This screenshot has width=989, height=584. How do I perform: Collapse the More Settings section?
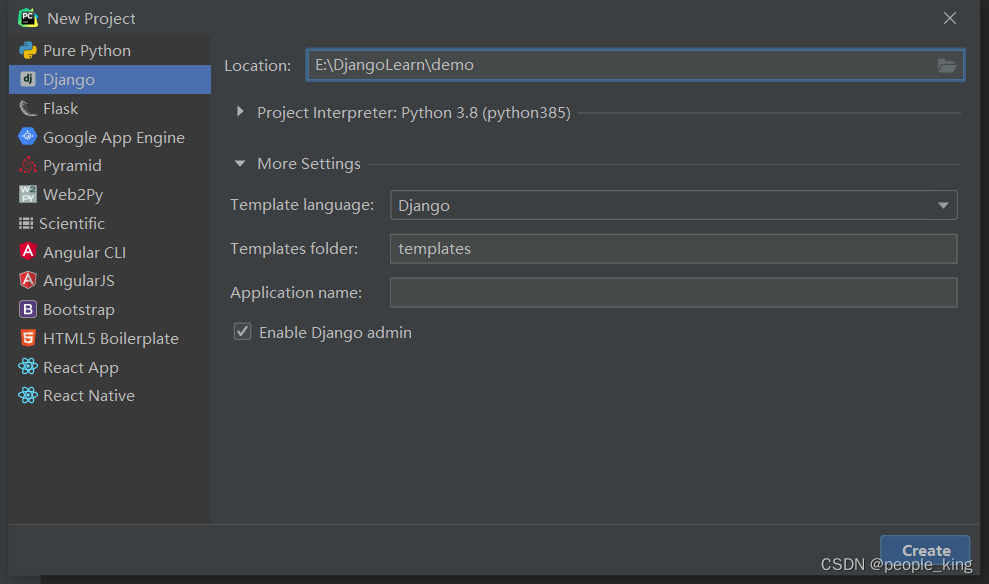point(240,163)
